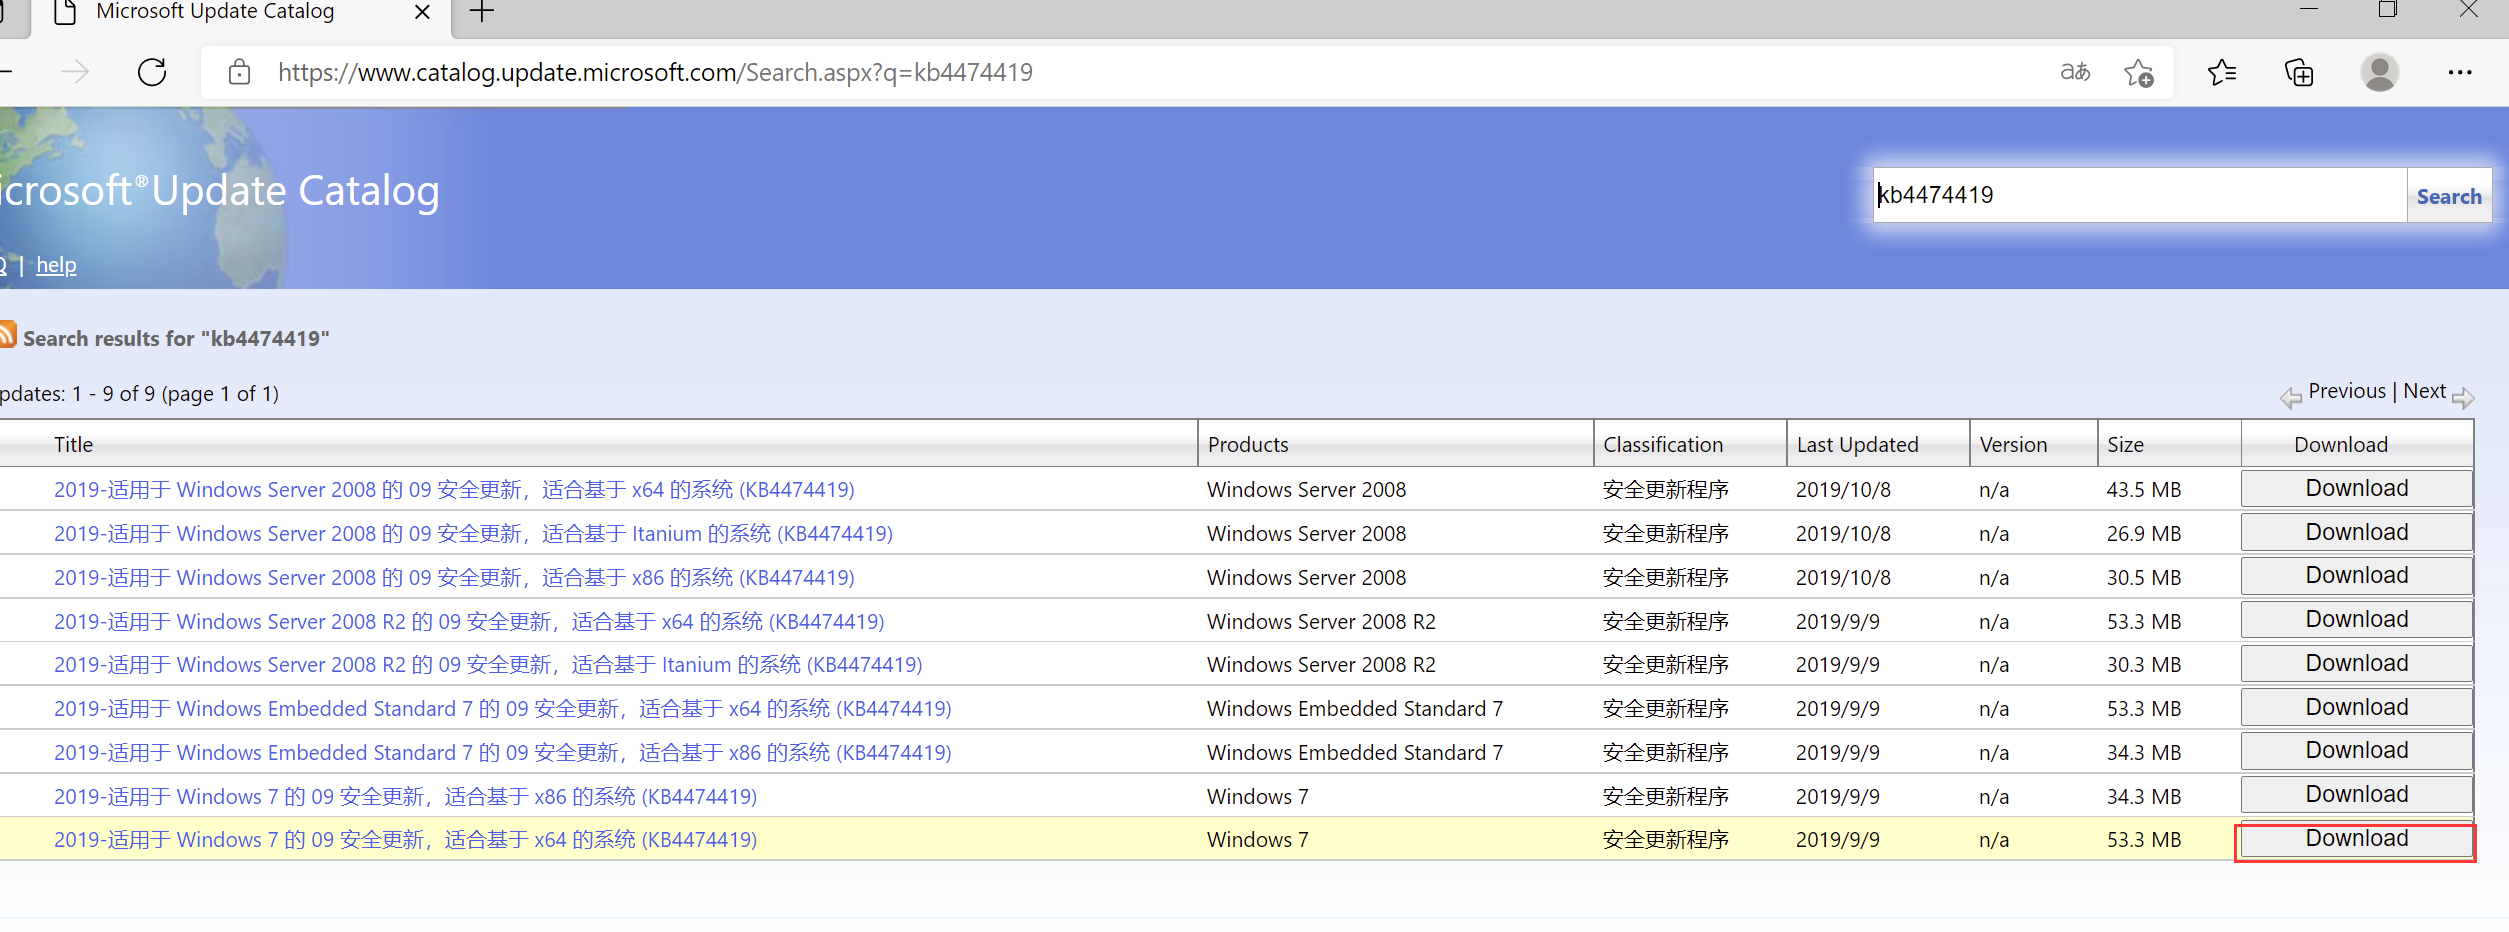
Task: Download the Windows 7 x64 update
Action: [x=2356, y=838]
